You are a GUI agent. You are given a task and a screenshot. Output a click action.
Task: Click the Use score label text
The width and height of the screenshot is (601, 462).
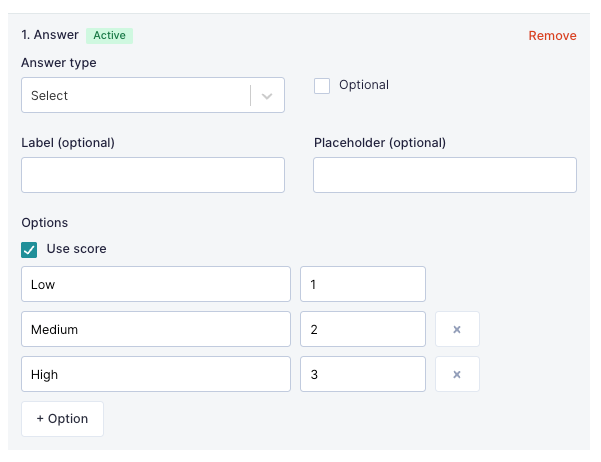coord(76,249)
